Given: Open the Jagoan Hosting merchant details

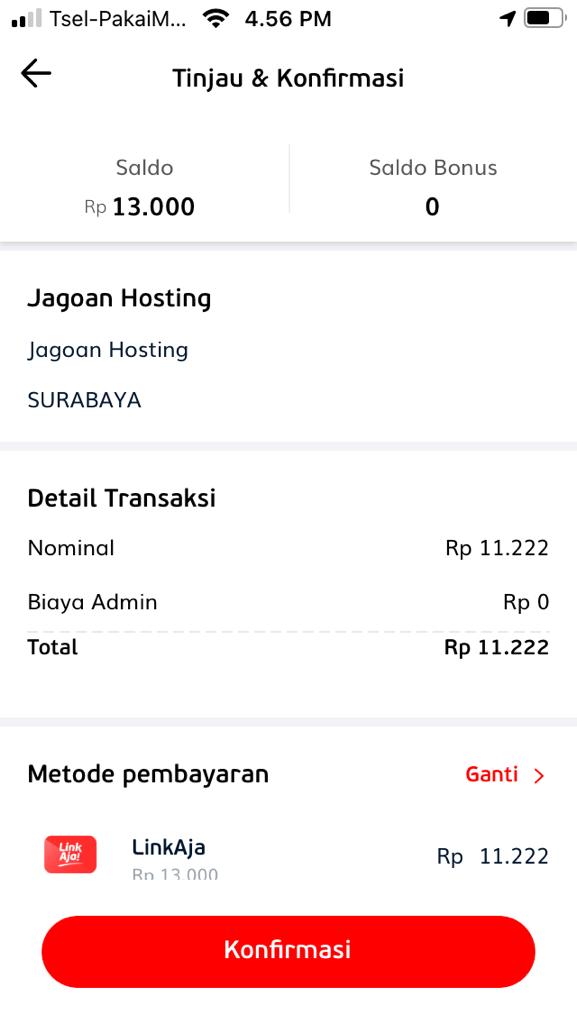Looking at the screenshot, I should pos(120,298).
